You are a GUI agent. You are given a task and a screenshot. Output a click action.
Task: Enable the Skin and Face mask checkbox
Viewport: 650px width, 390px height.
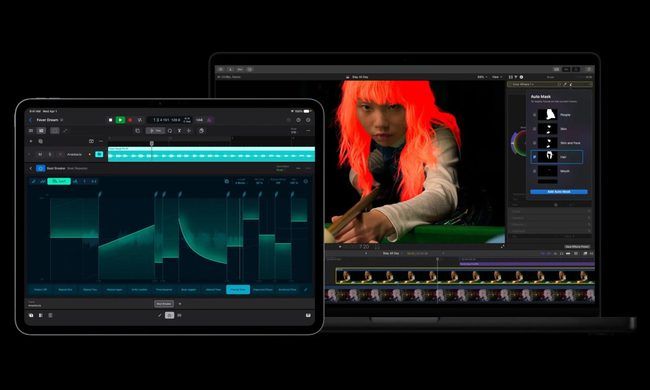(534, 143)
